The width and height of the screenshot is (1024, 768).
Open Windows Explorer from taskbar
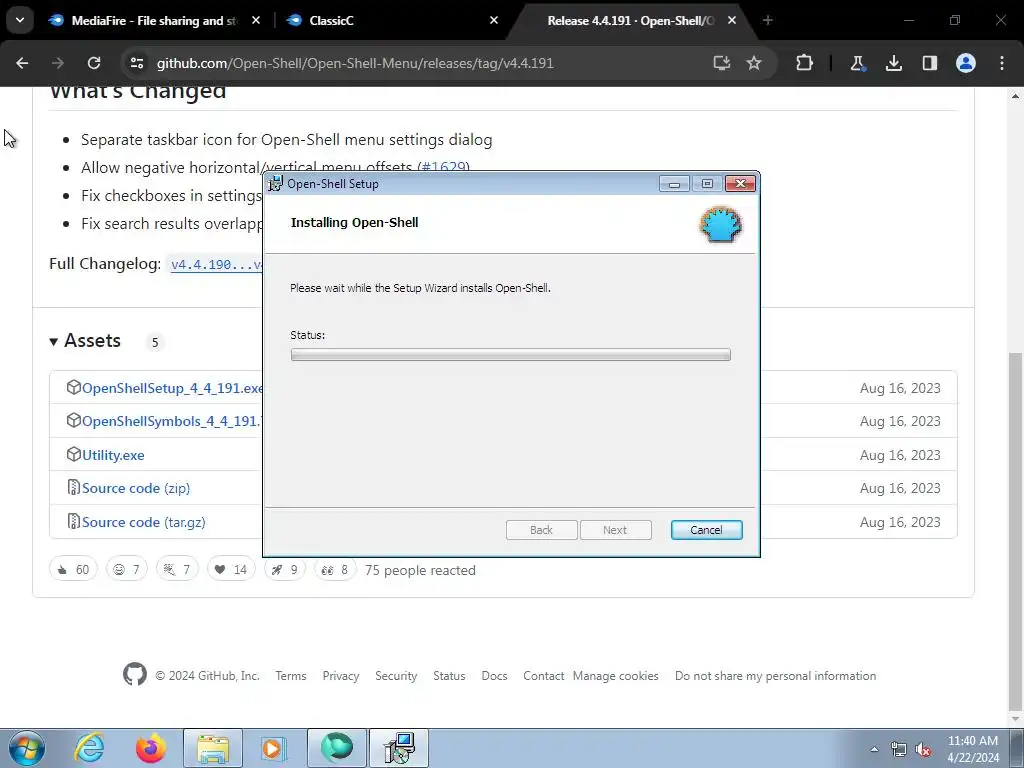(213, 748)
